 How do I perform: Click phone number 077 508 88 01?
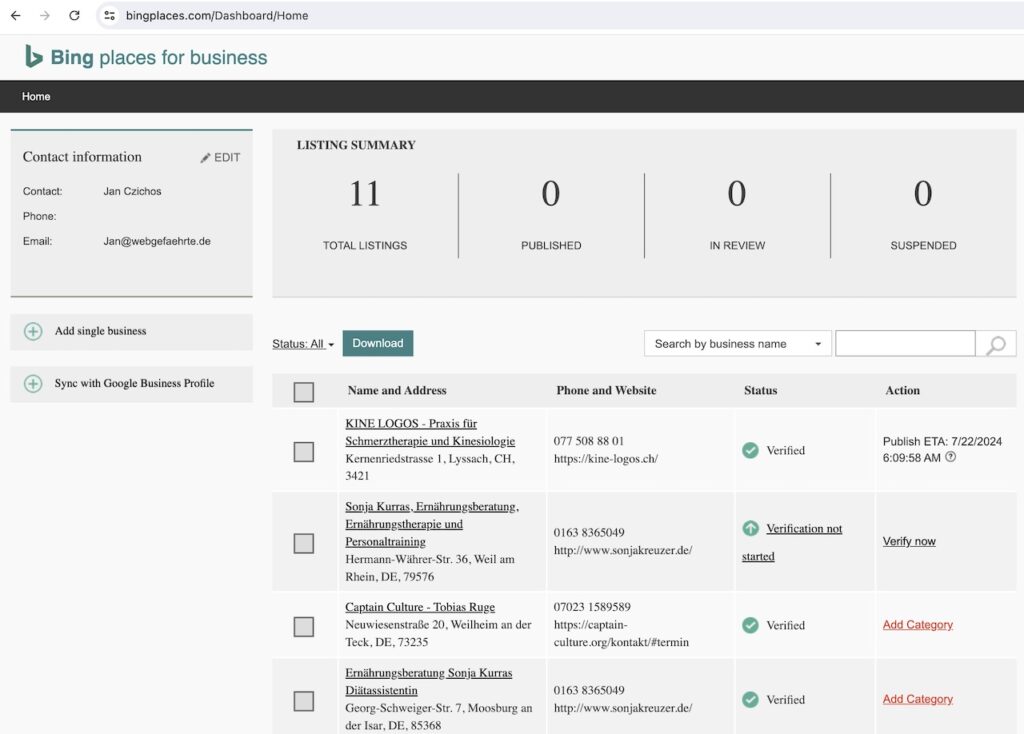588,441
